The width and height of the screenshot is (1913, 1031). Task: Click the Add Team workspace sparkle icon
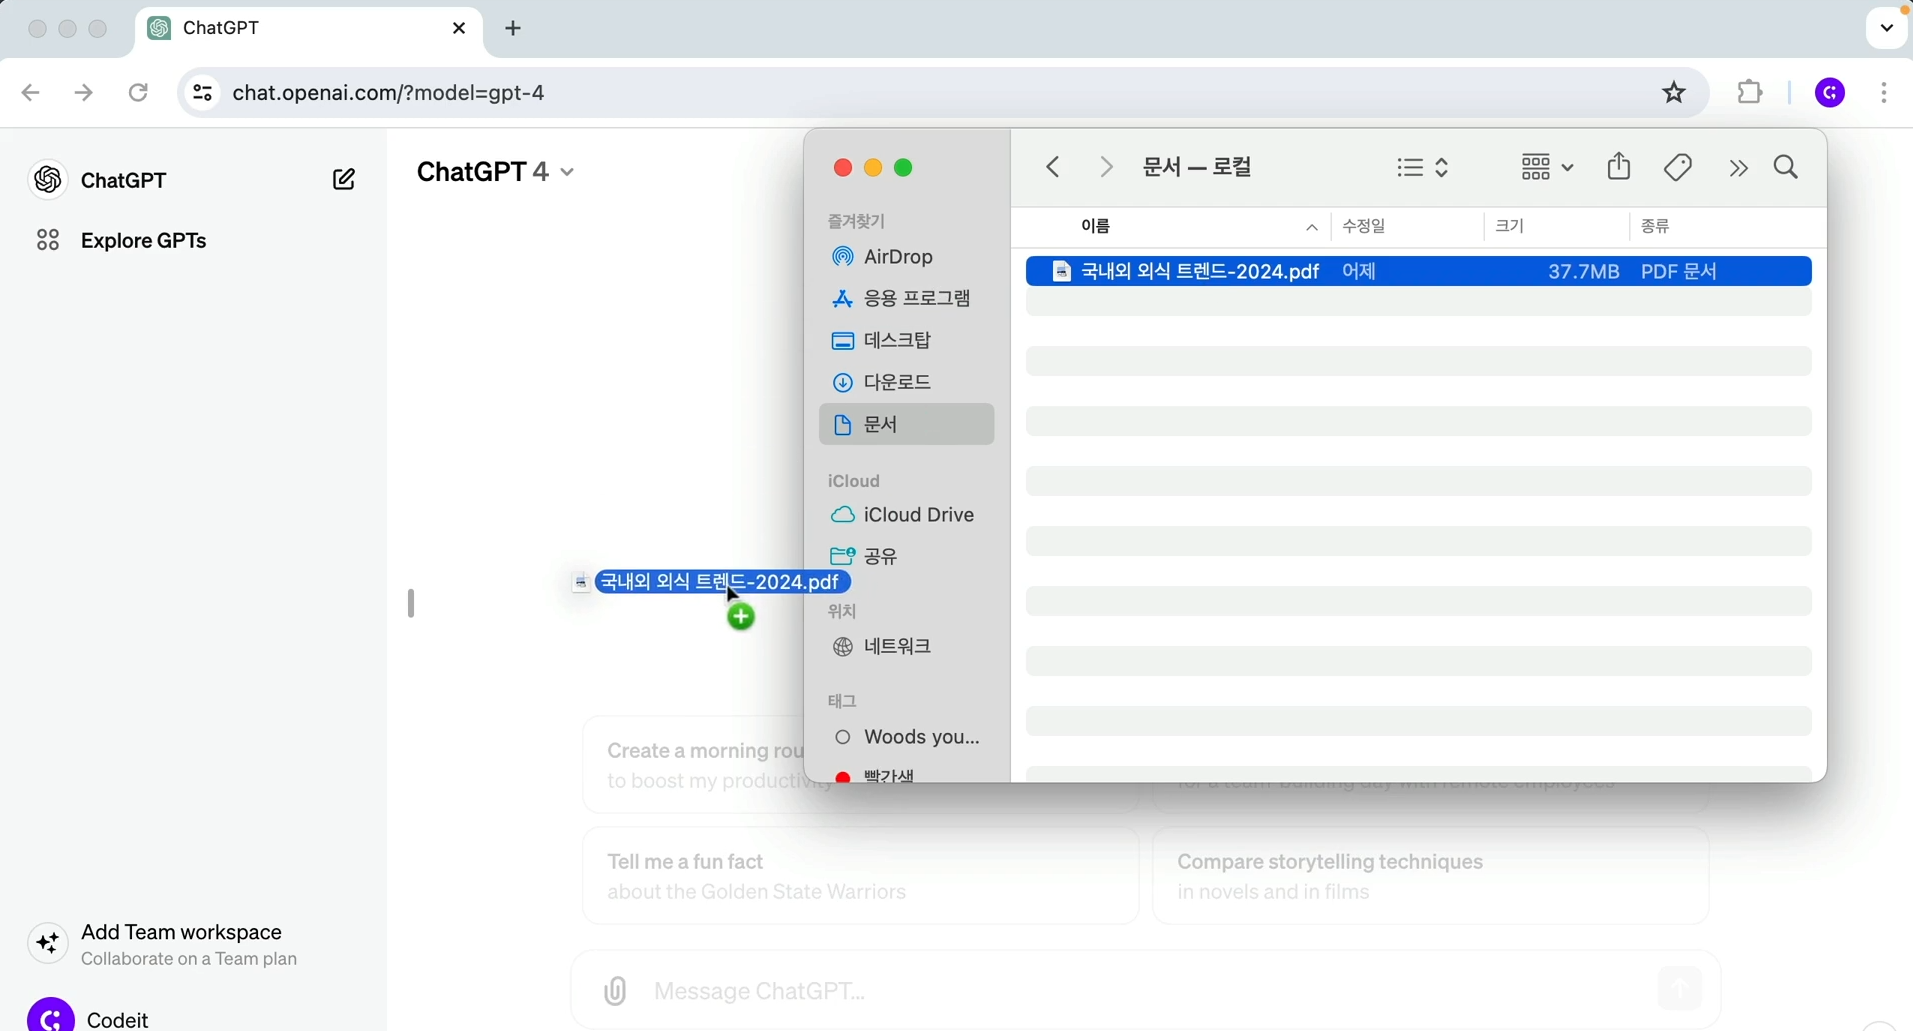point(48,943)
